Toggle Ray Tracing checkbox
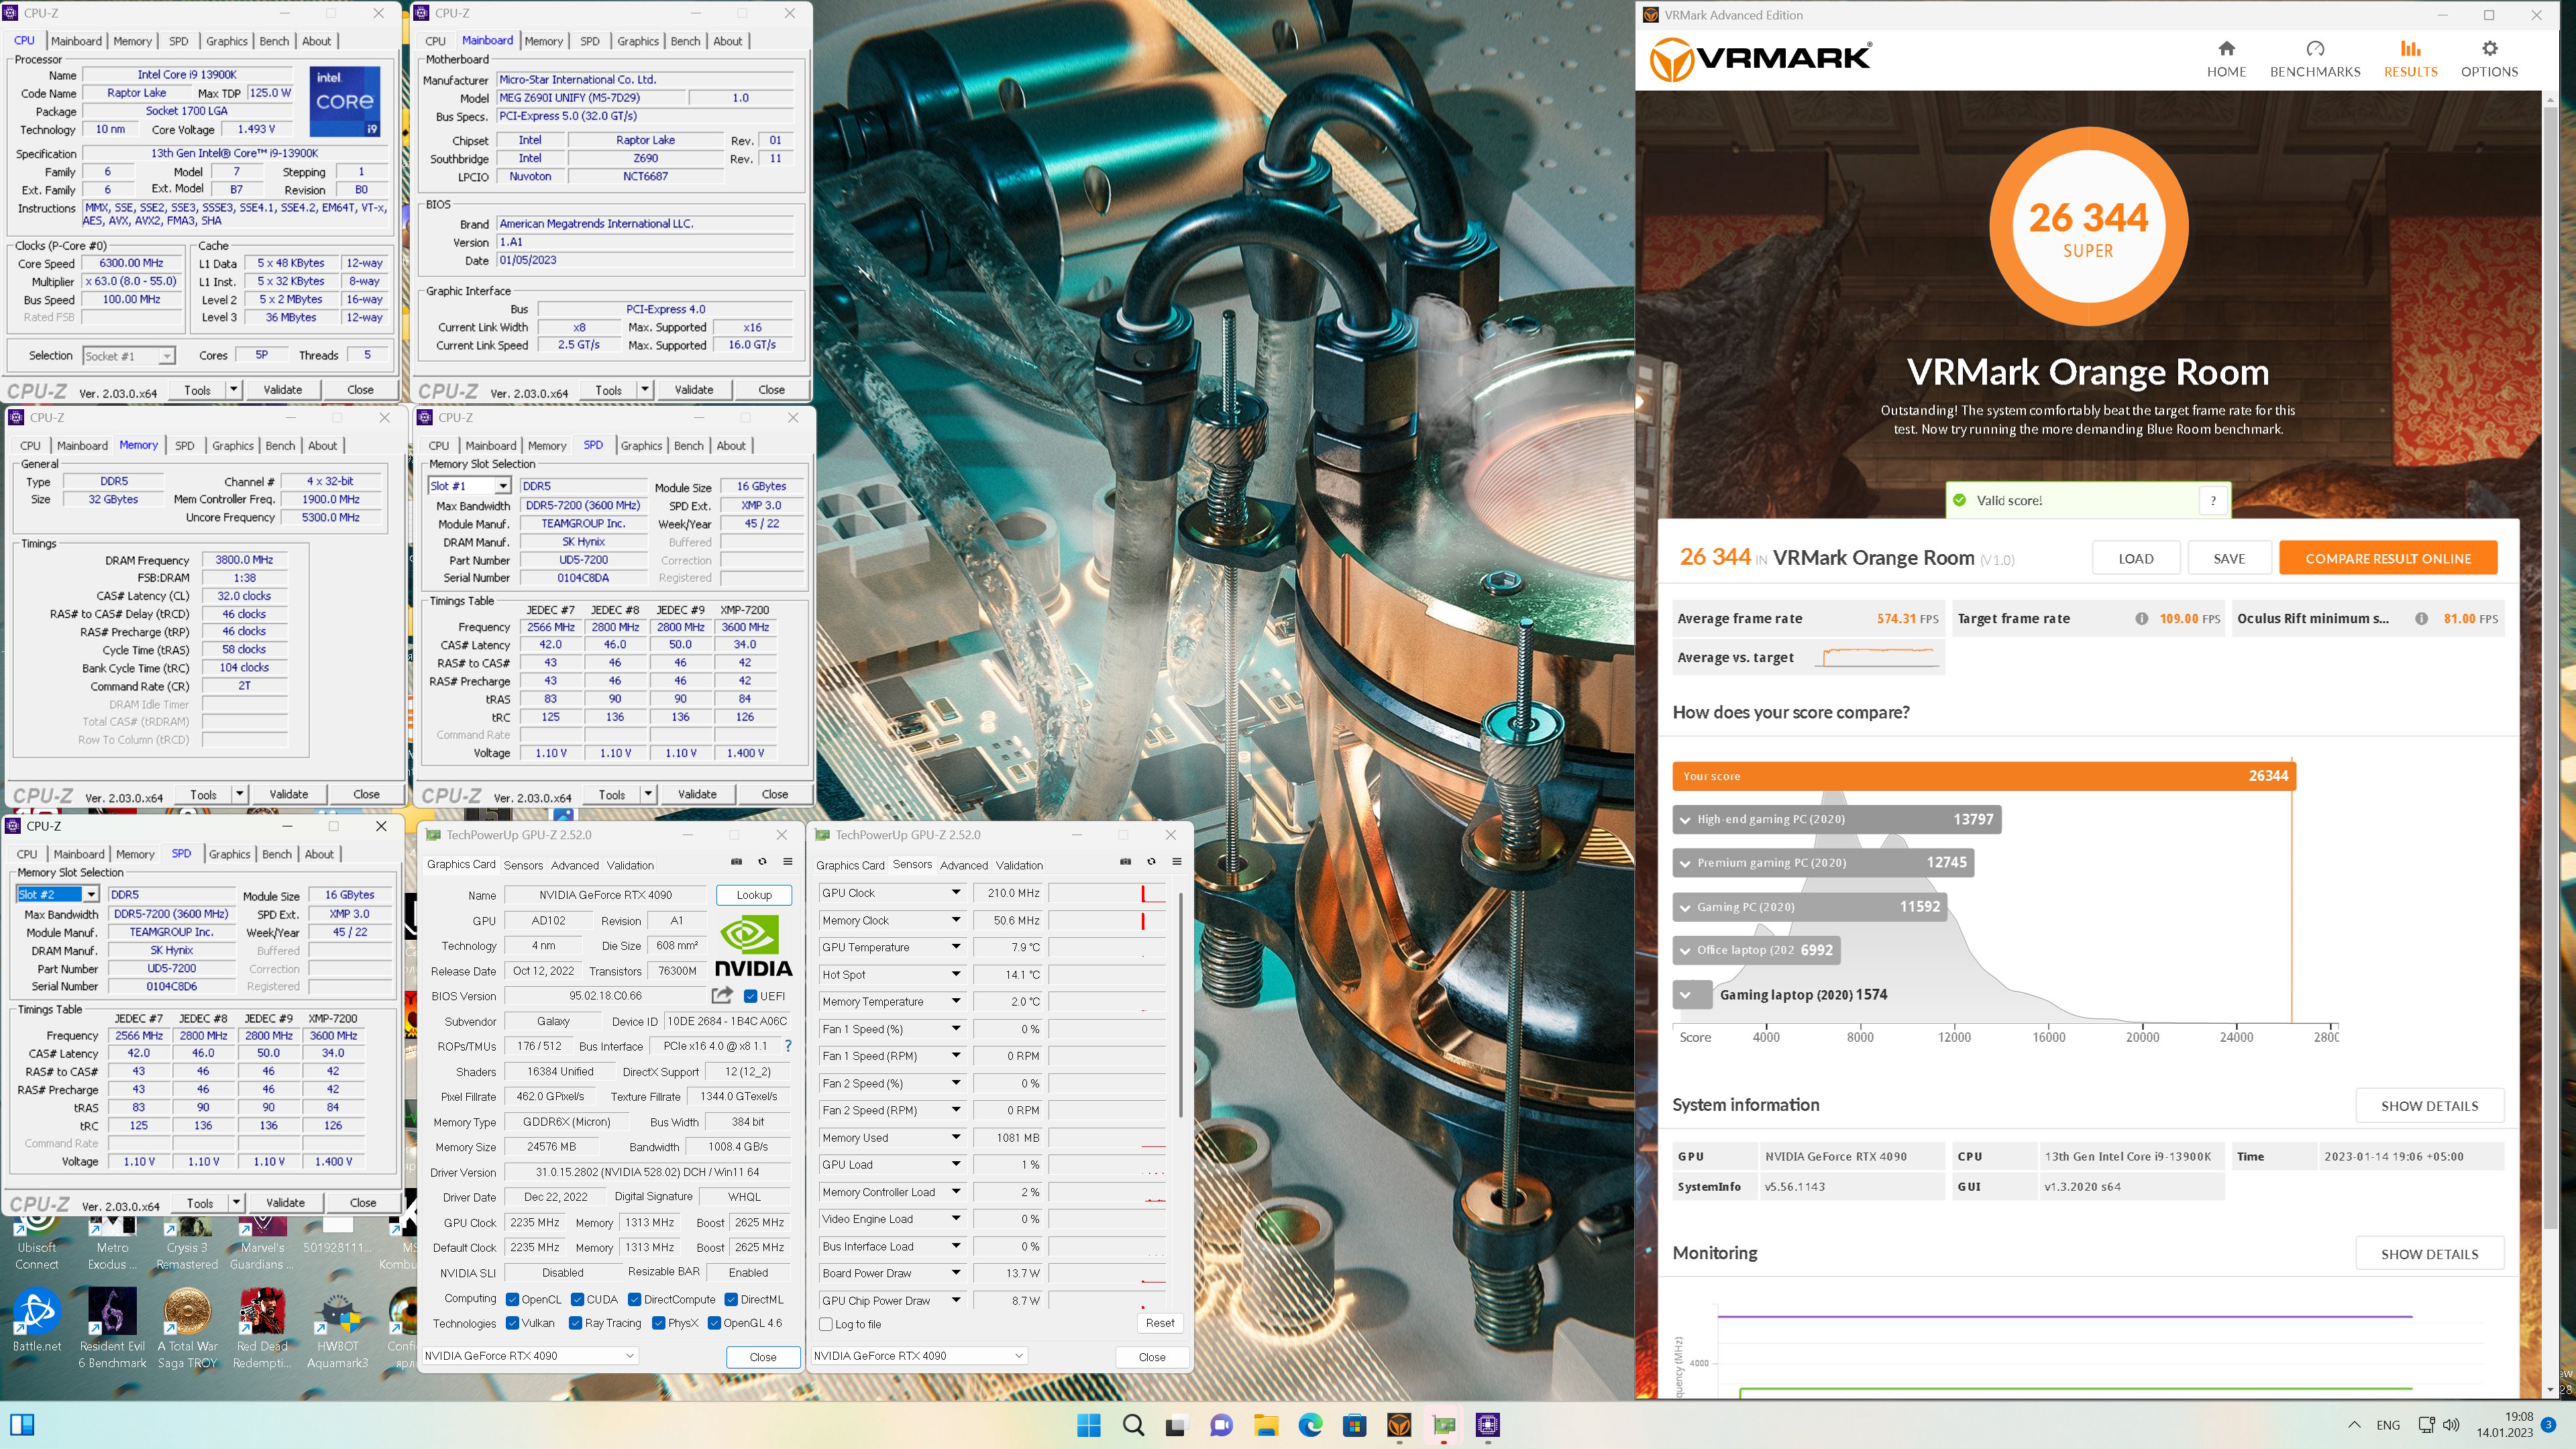Image resolution: width=2576 pixels, height=1449 pixels. [x=575, y=1323]
